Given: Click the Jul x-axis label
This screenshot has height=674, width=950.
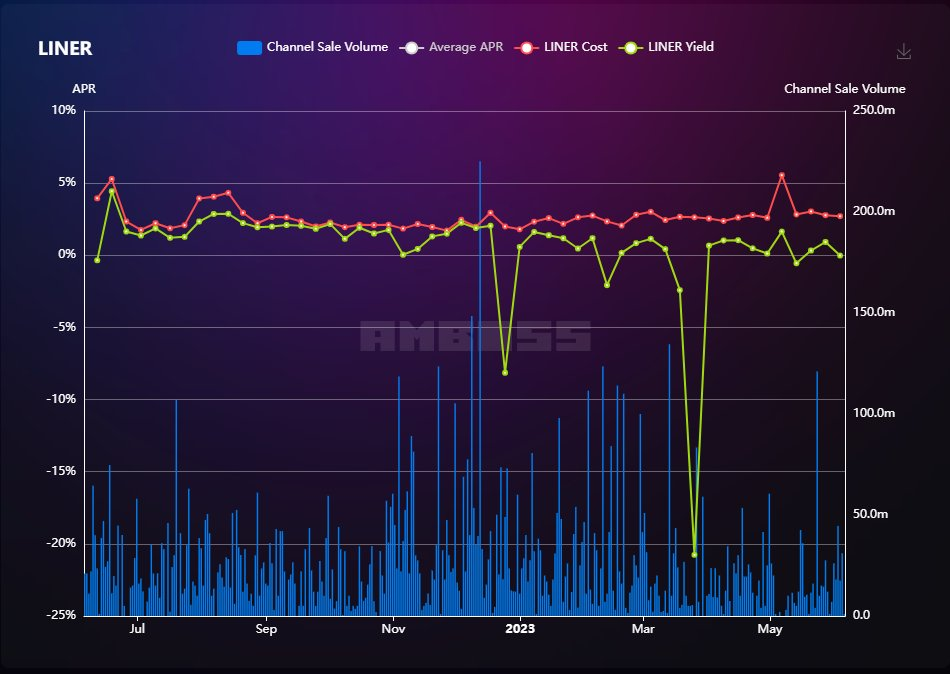Looking at the screenshot, I should click(138, 629).
